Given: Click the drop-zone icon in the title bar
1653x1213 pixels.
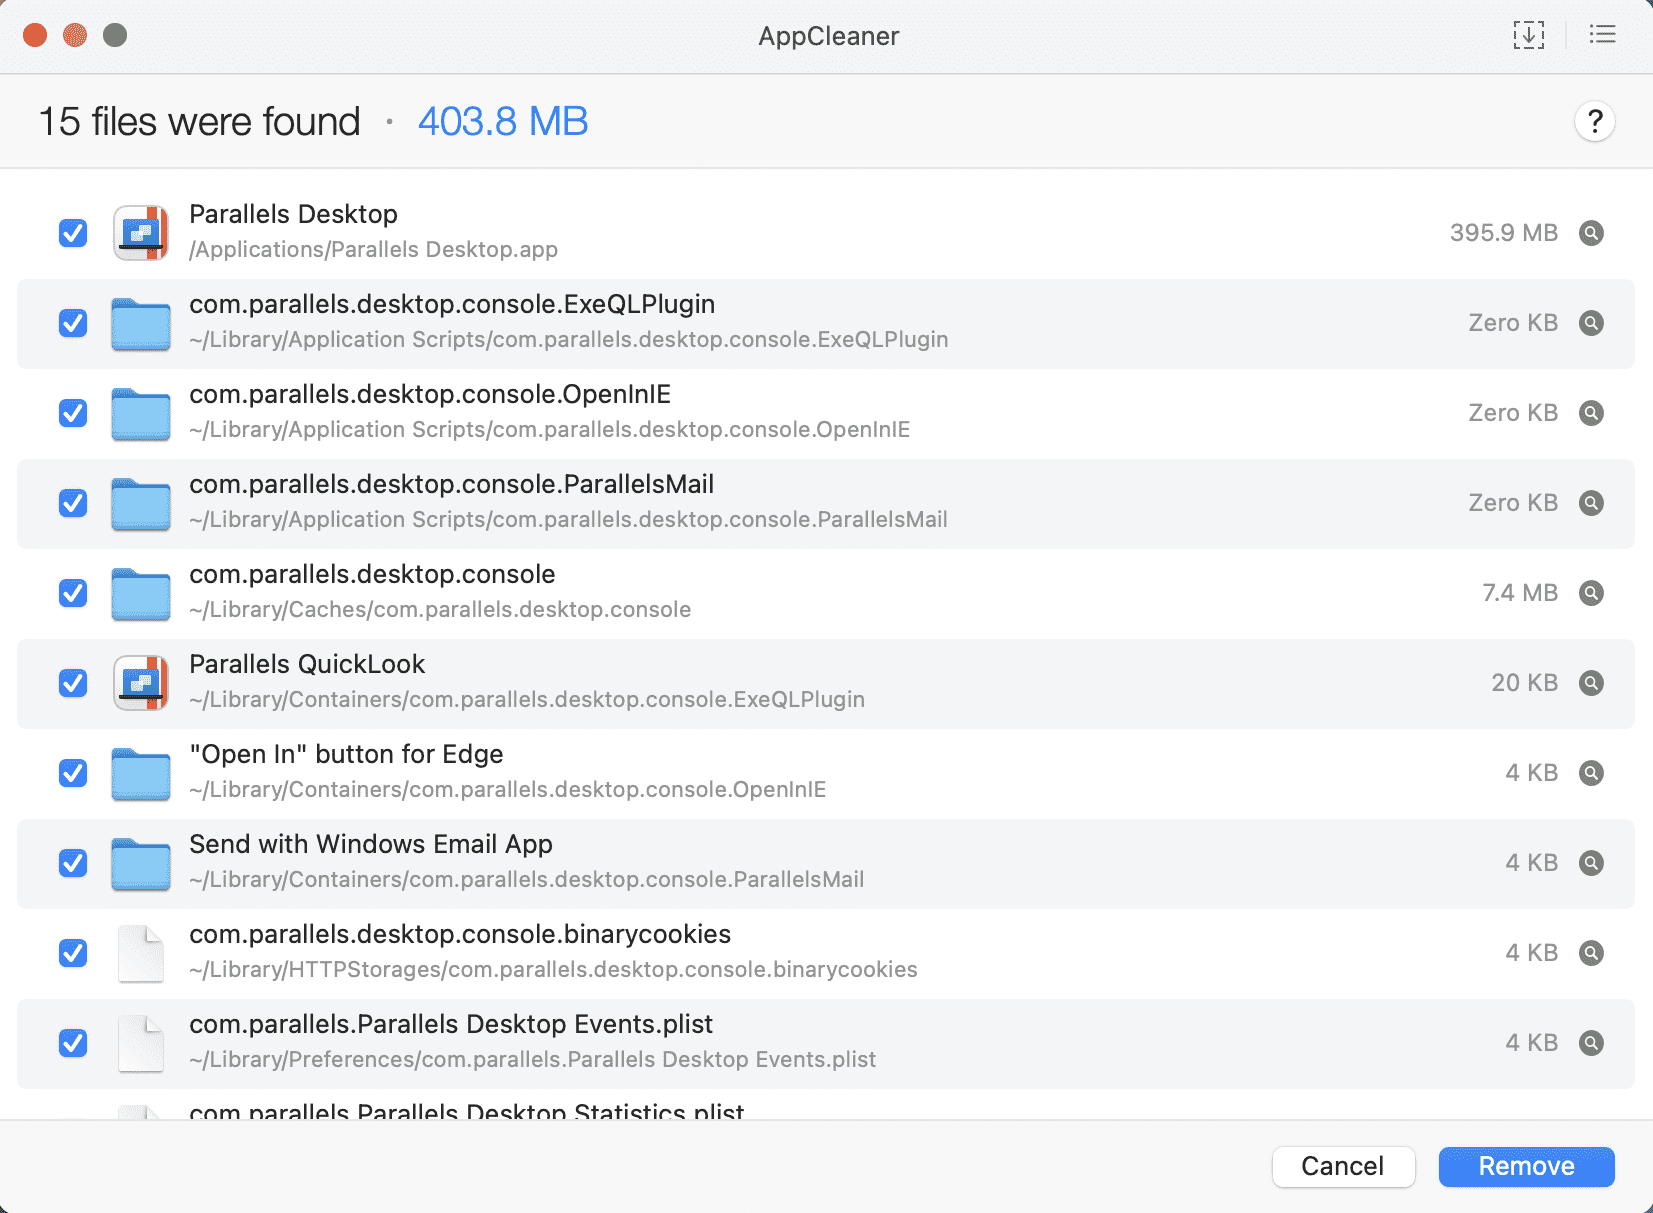Looking at the screenshot, I should pyautogui.click(x=1528, y=35).
